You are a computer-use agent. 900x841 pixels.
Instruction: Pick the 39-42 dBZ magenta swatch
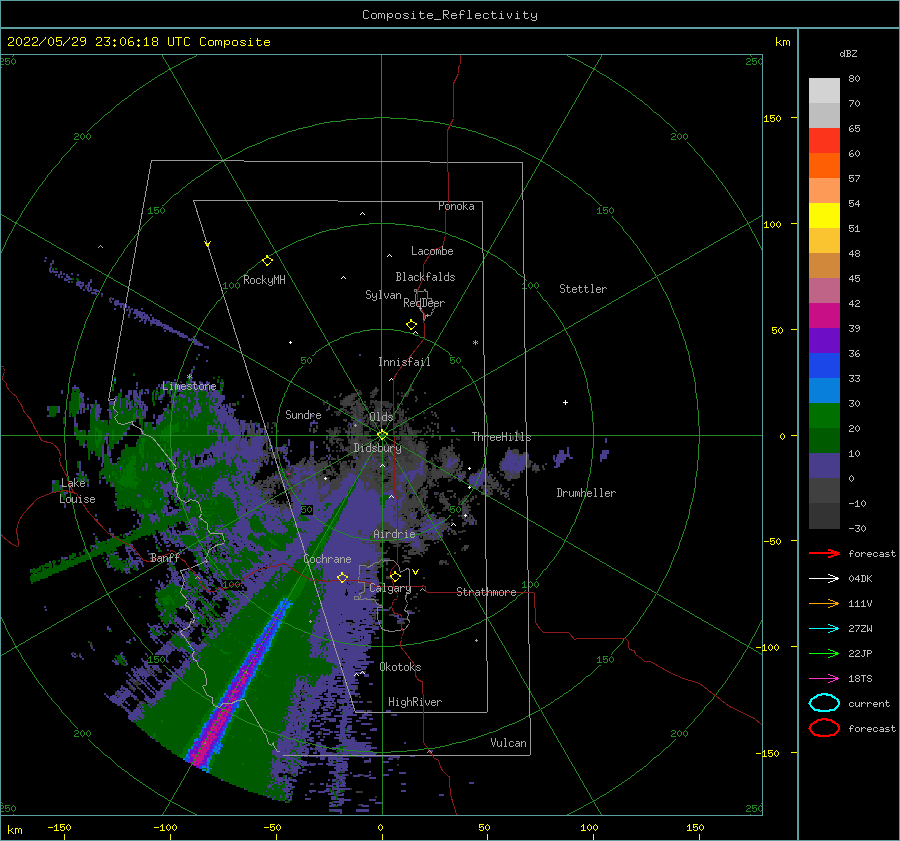[824, 315]
